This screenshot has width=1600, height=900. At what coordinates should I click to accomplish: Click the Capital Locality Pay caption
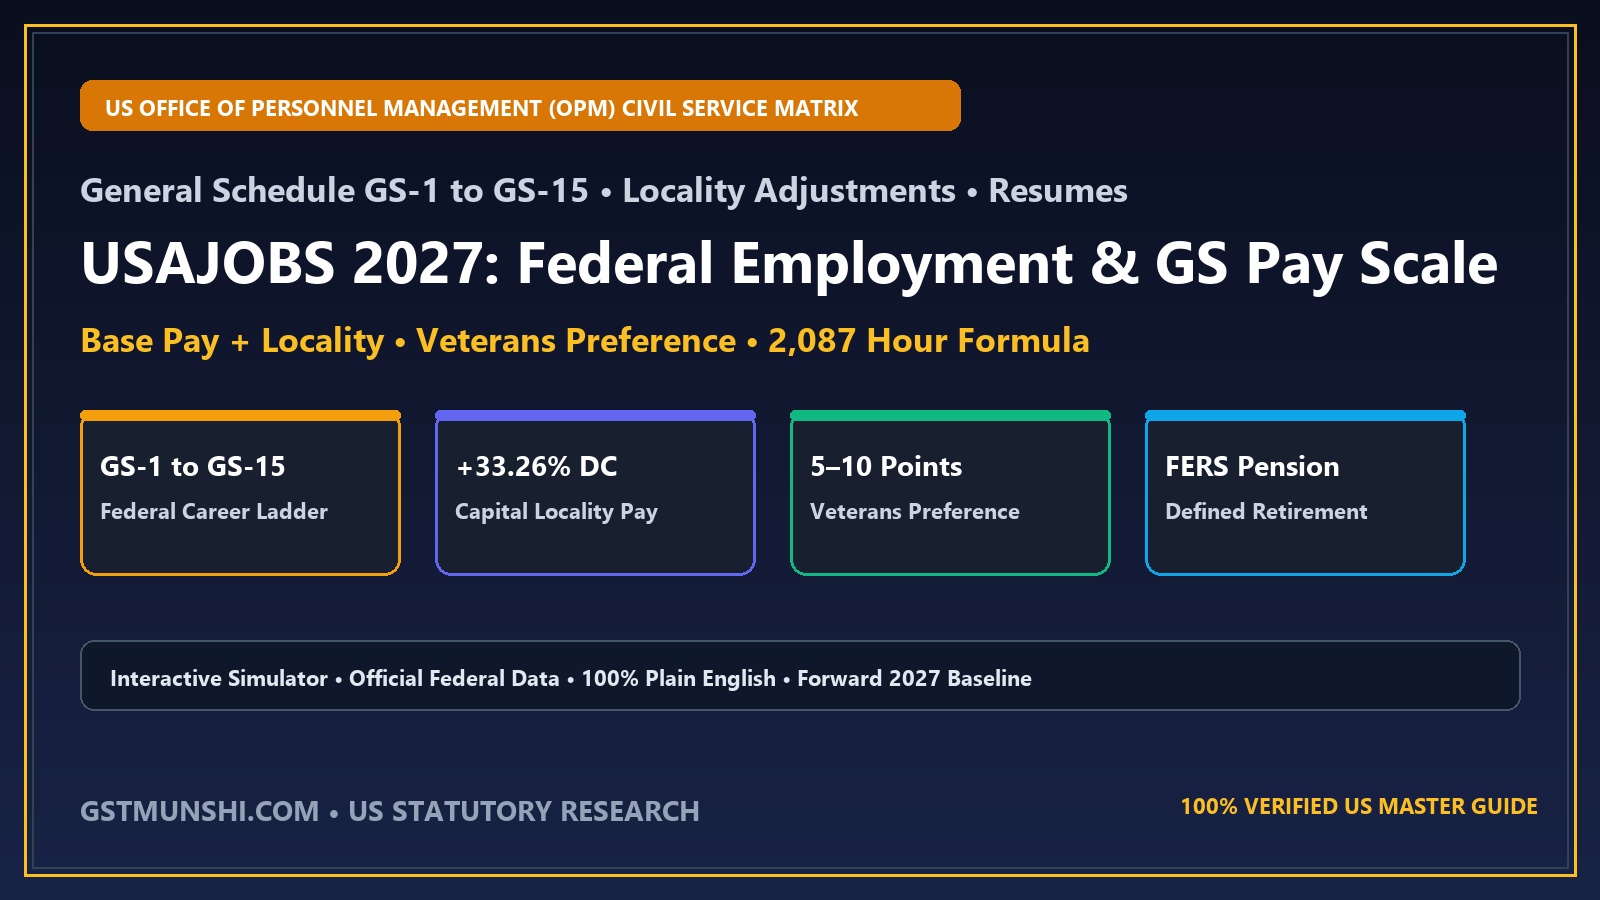pos(556,512)
